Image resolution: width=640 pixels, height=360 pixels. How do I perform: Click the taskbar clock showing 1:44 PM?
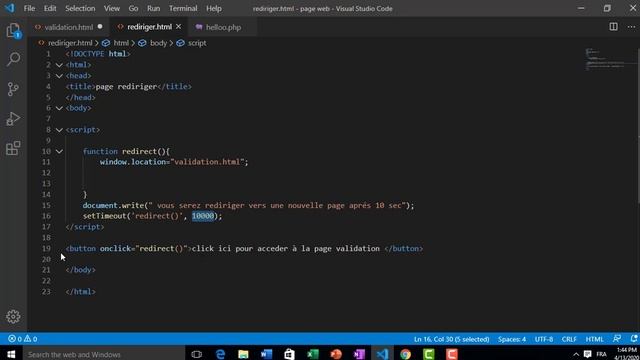coord(626,354)
